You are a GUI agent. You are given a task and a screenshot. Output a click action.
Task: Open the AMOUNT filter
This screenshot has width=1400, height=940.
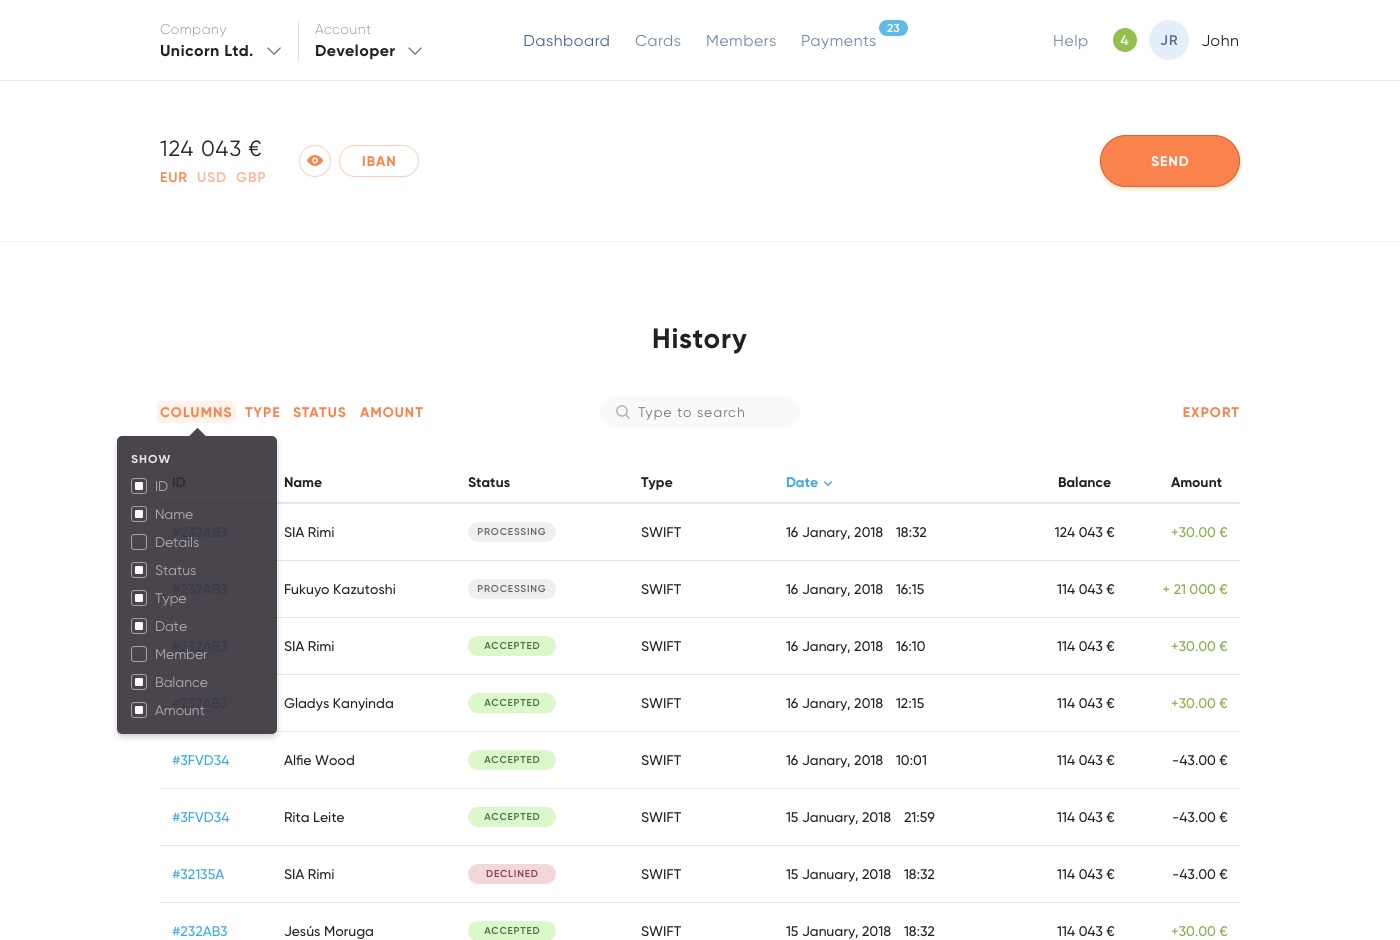pyautogui.click(x=391, y=412)
